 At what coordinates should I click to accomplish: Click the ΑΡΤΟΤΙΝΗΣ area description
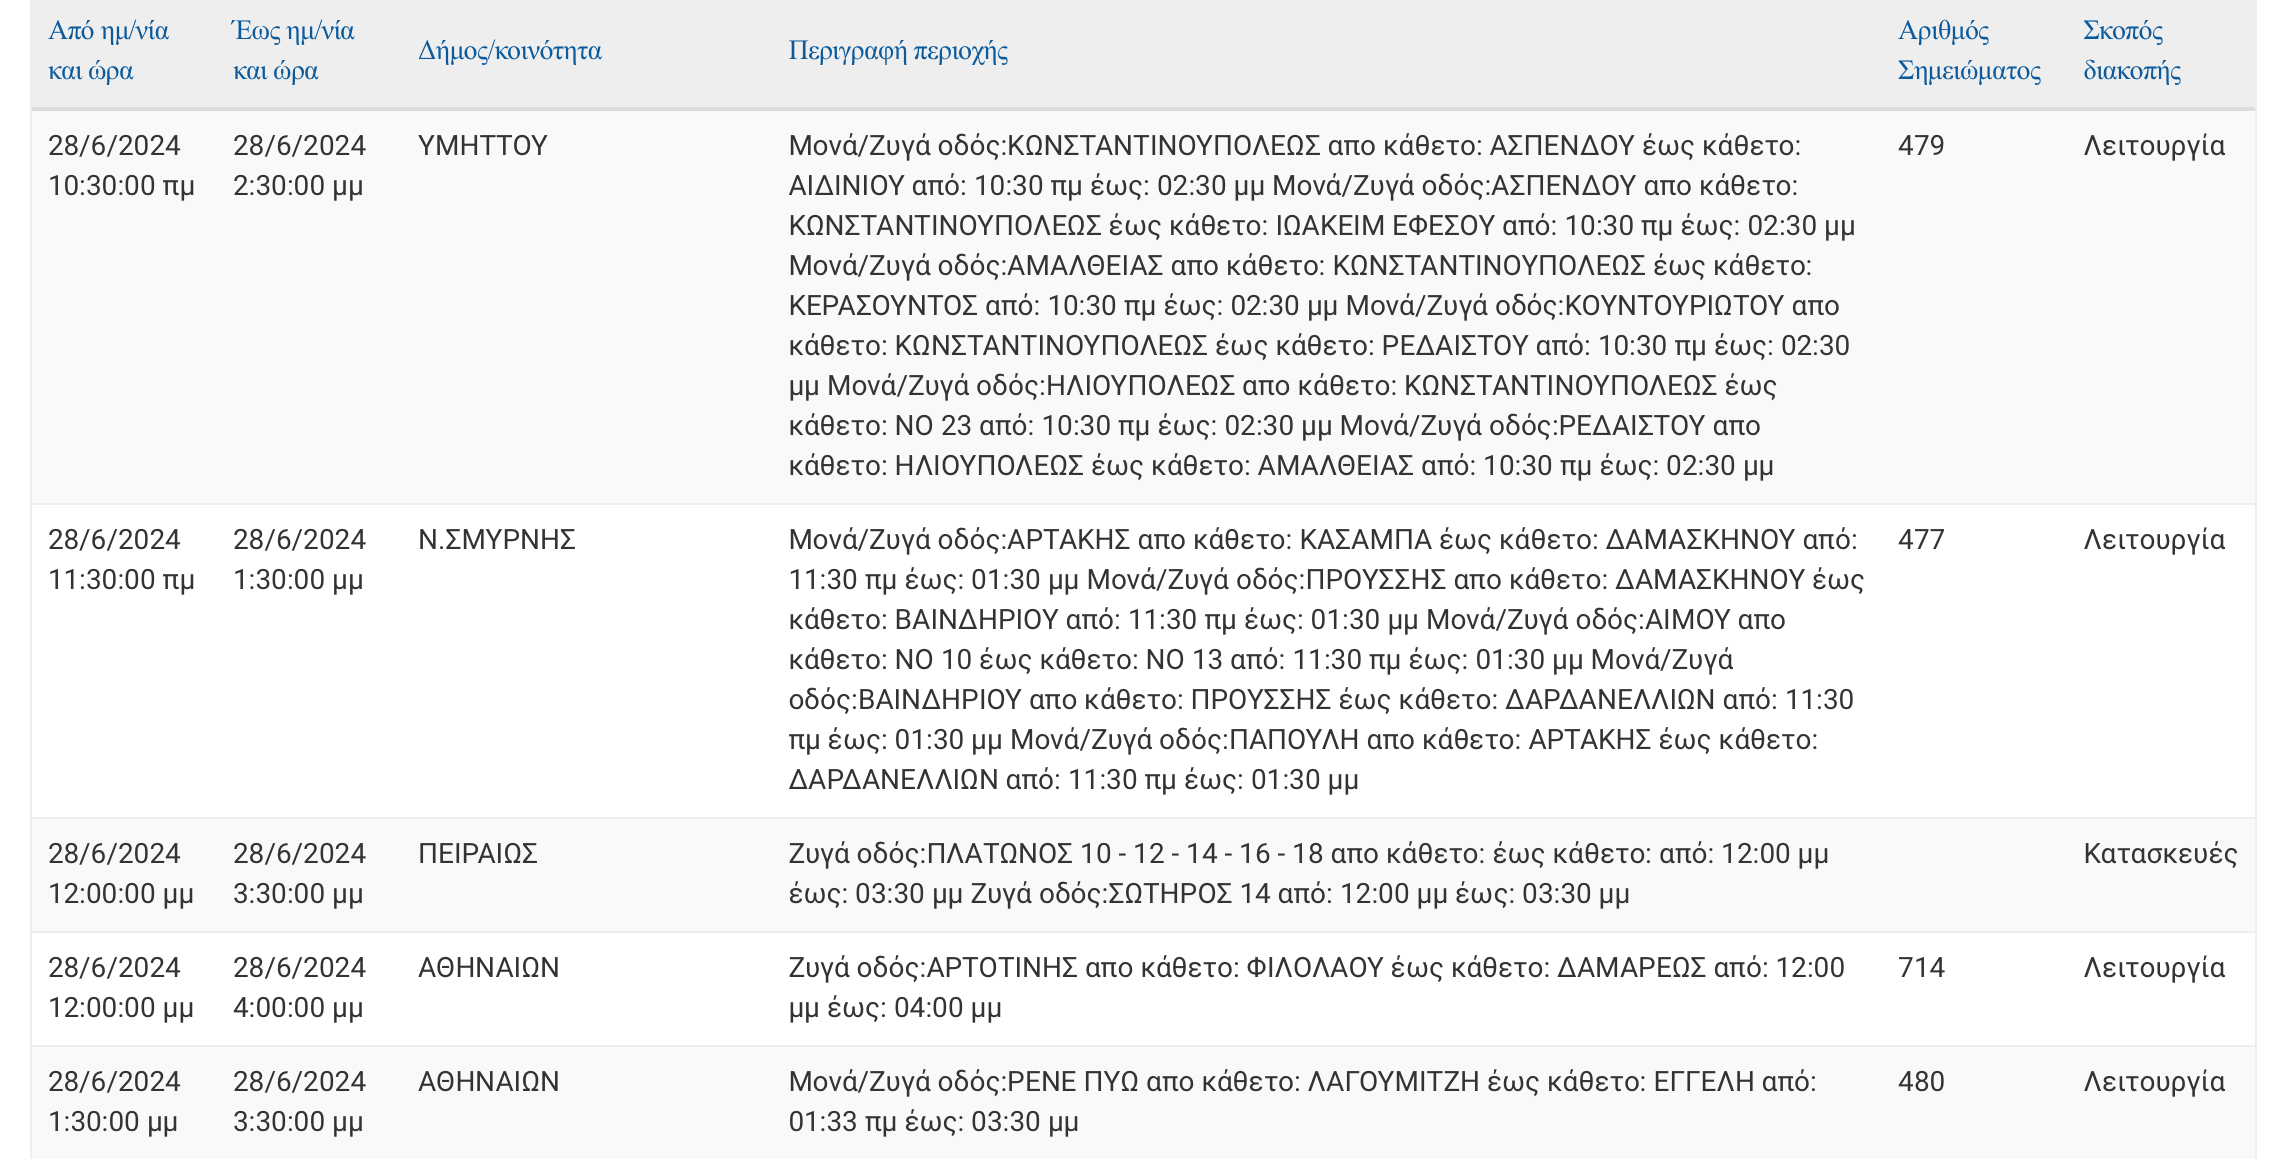click(x=1316, y=988)
